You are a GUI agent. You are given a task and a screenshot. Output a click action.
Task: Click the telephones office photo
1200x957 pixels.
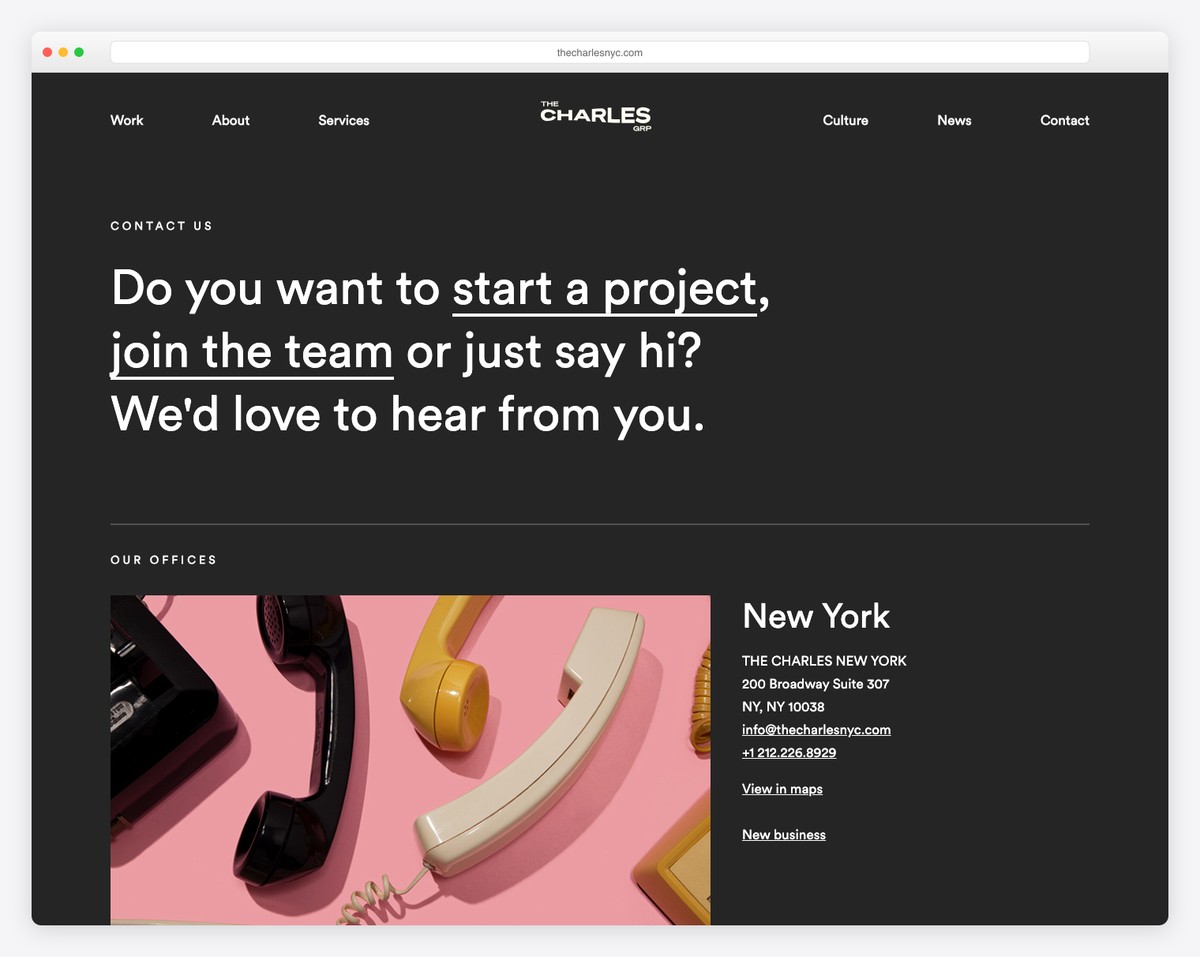[x=410, y=760]
